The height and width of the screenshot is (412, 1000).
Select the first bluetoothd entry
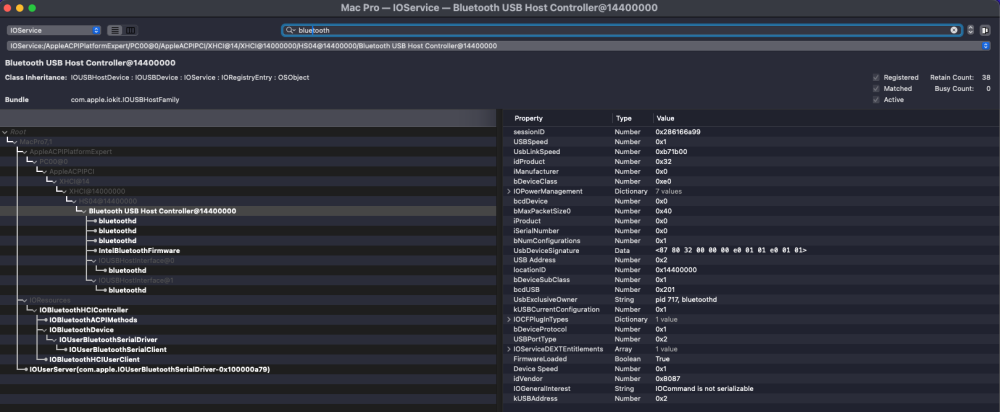pyautogui.click(x=117, y=221)
